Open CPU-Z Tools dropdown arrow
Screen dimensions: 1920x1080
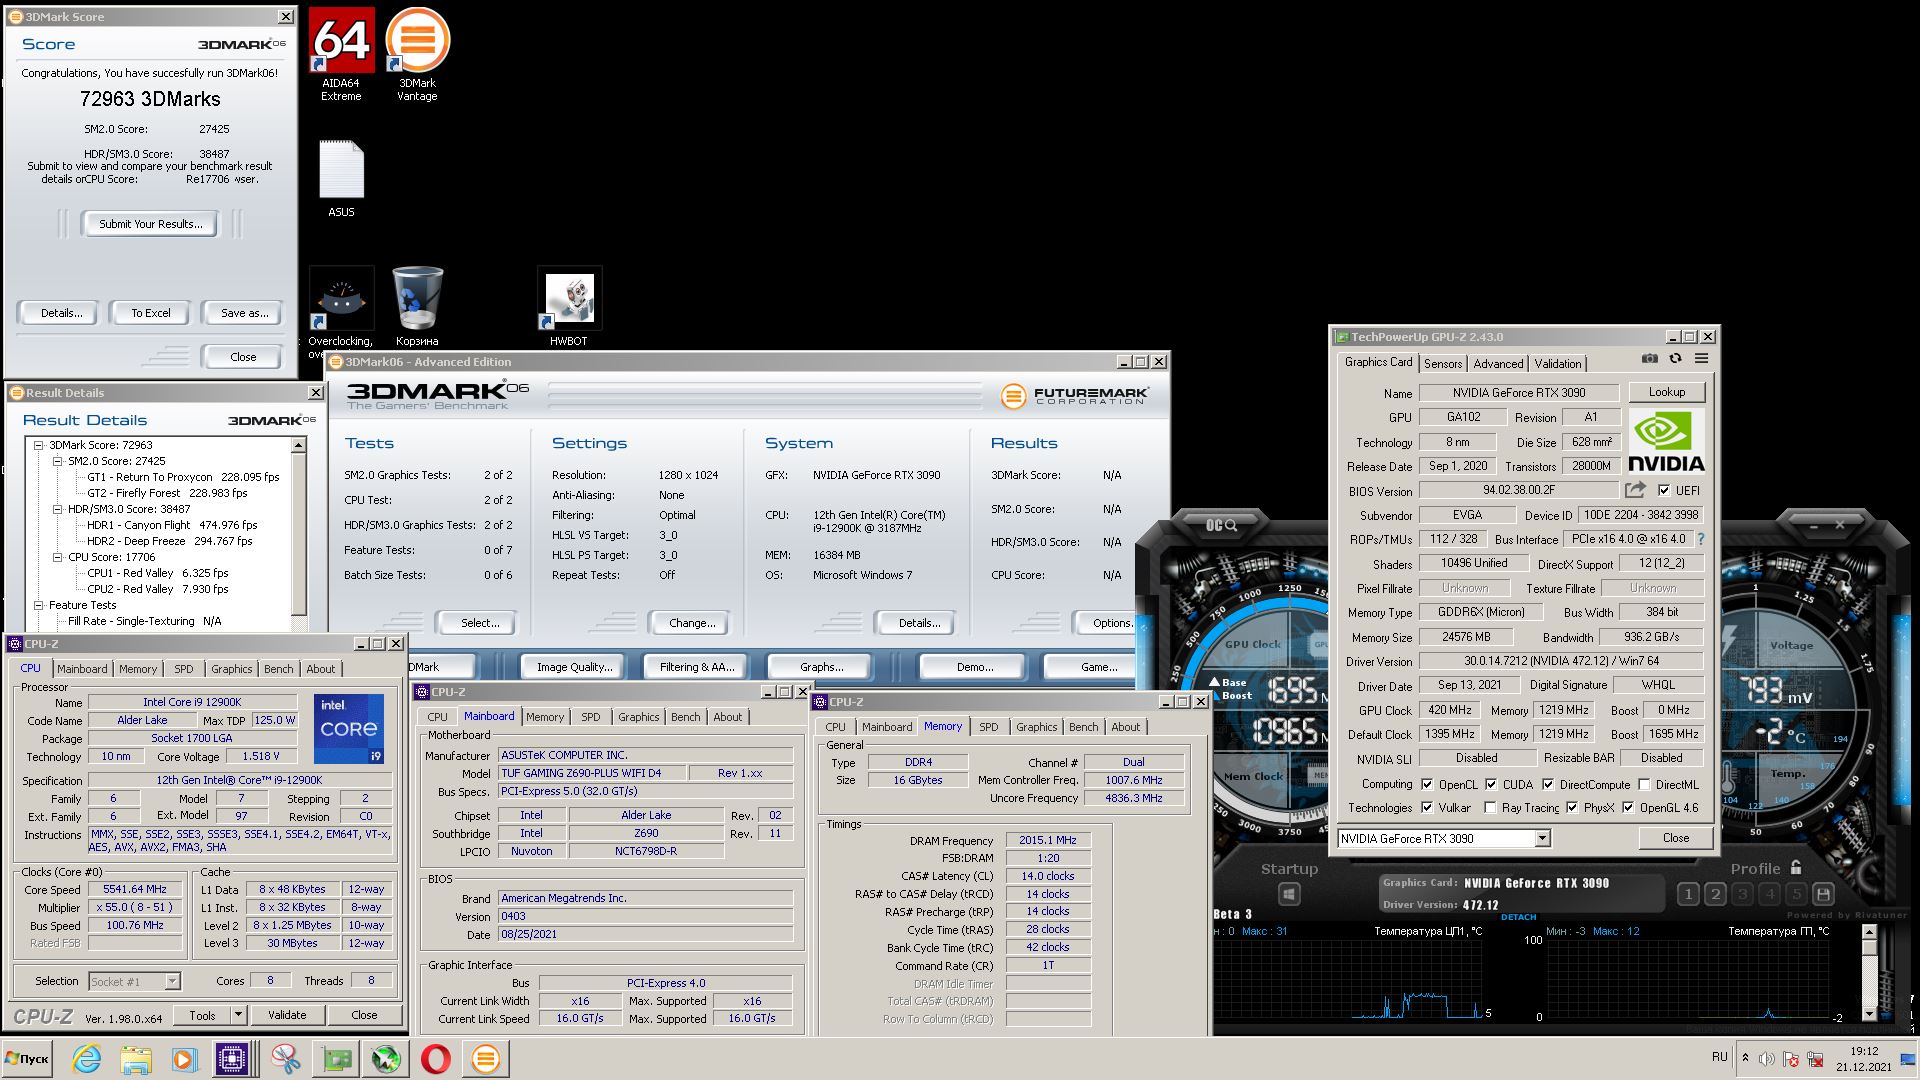point(238,1015)
